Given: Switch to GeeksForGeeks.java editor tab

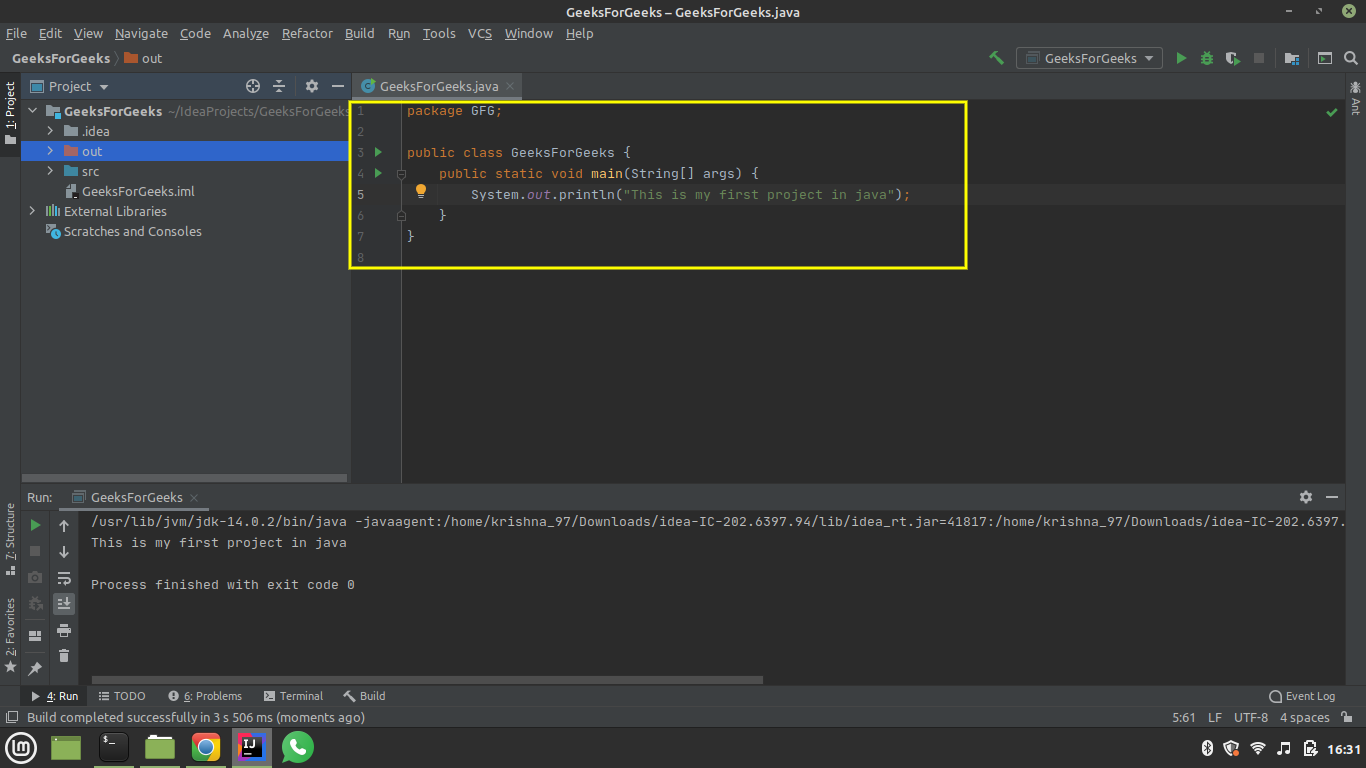Looking at the screenshot, I should point(435,86).
